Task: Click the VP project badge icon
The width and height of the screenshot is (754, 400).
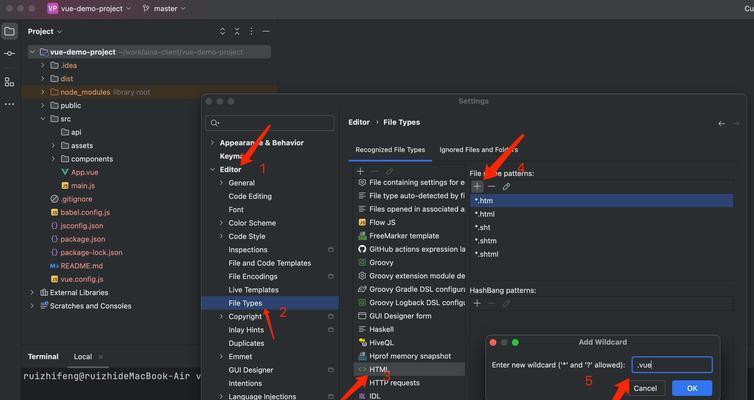Action: tap(52, 9)
